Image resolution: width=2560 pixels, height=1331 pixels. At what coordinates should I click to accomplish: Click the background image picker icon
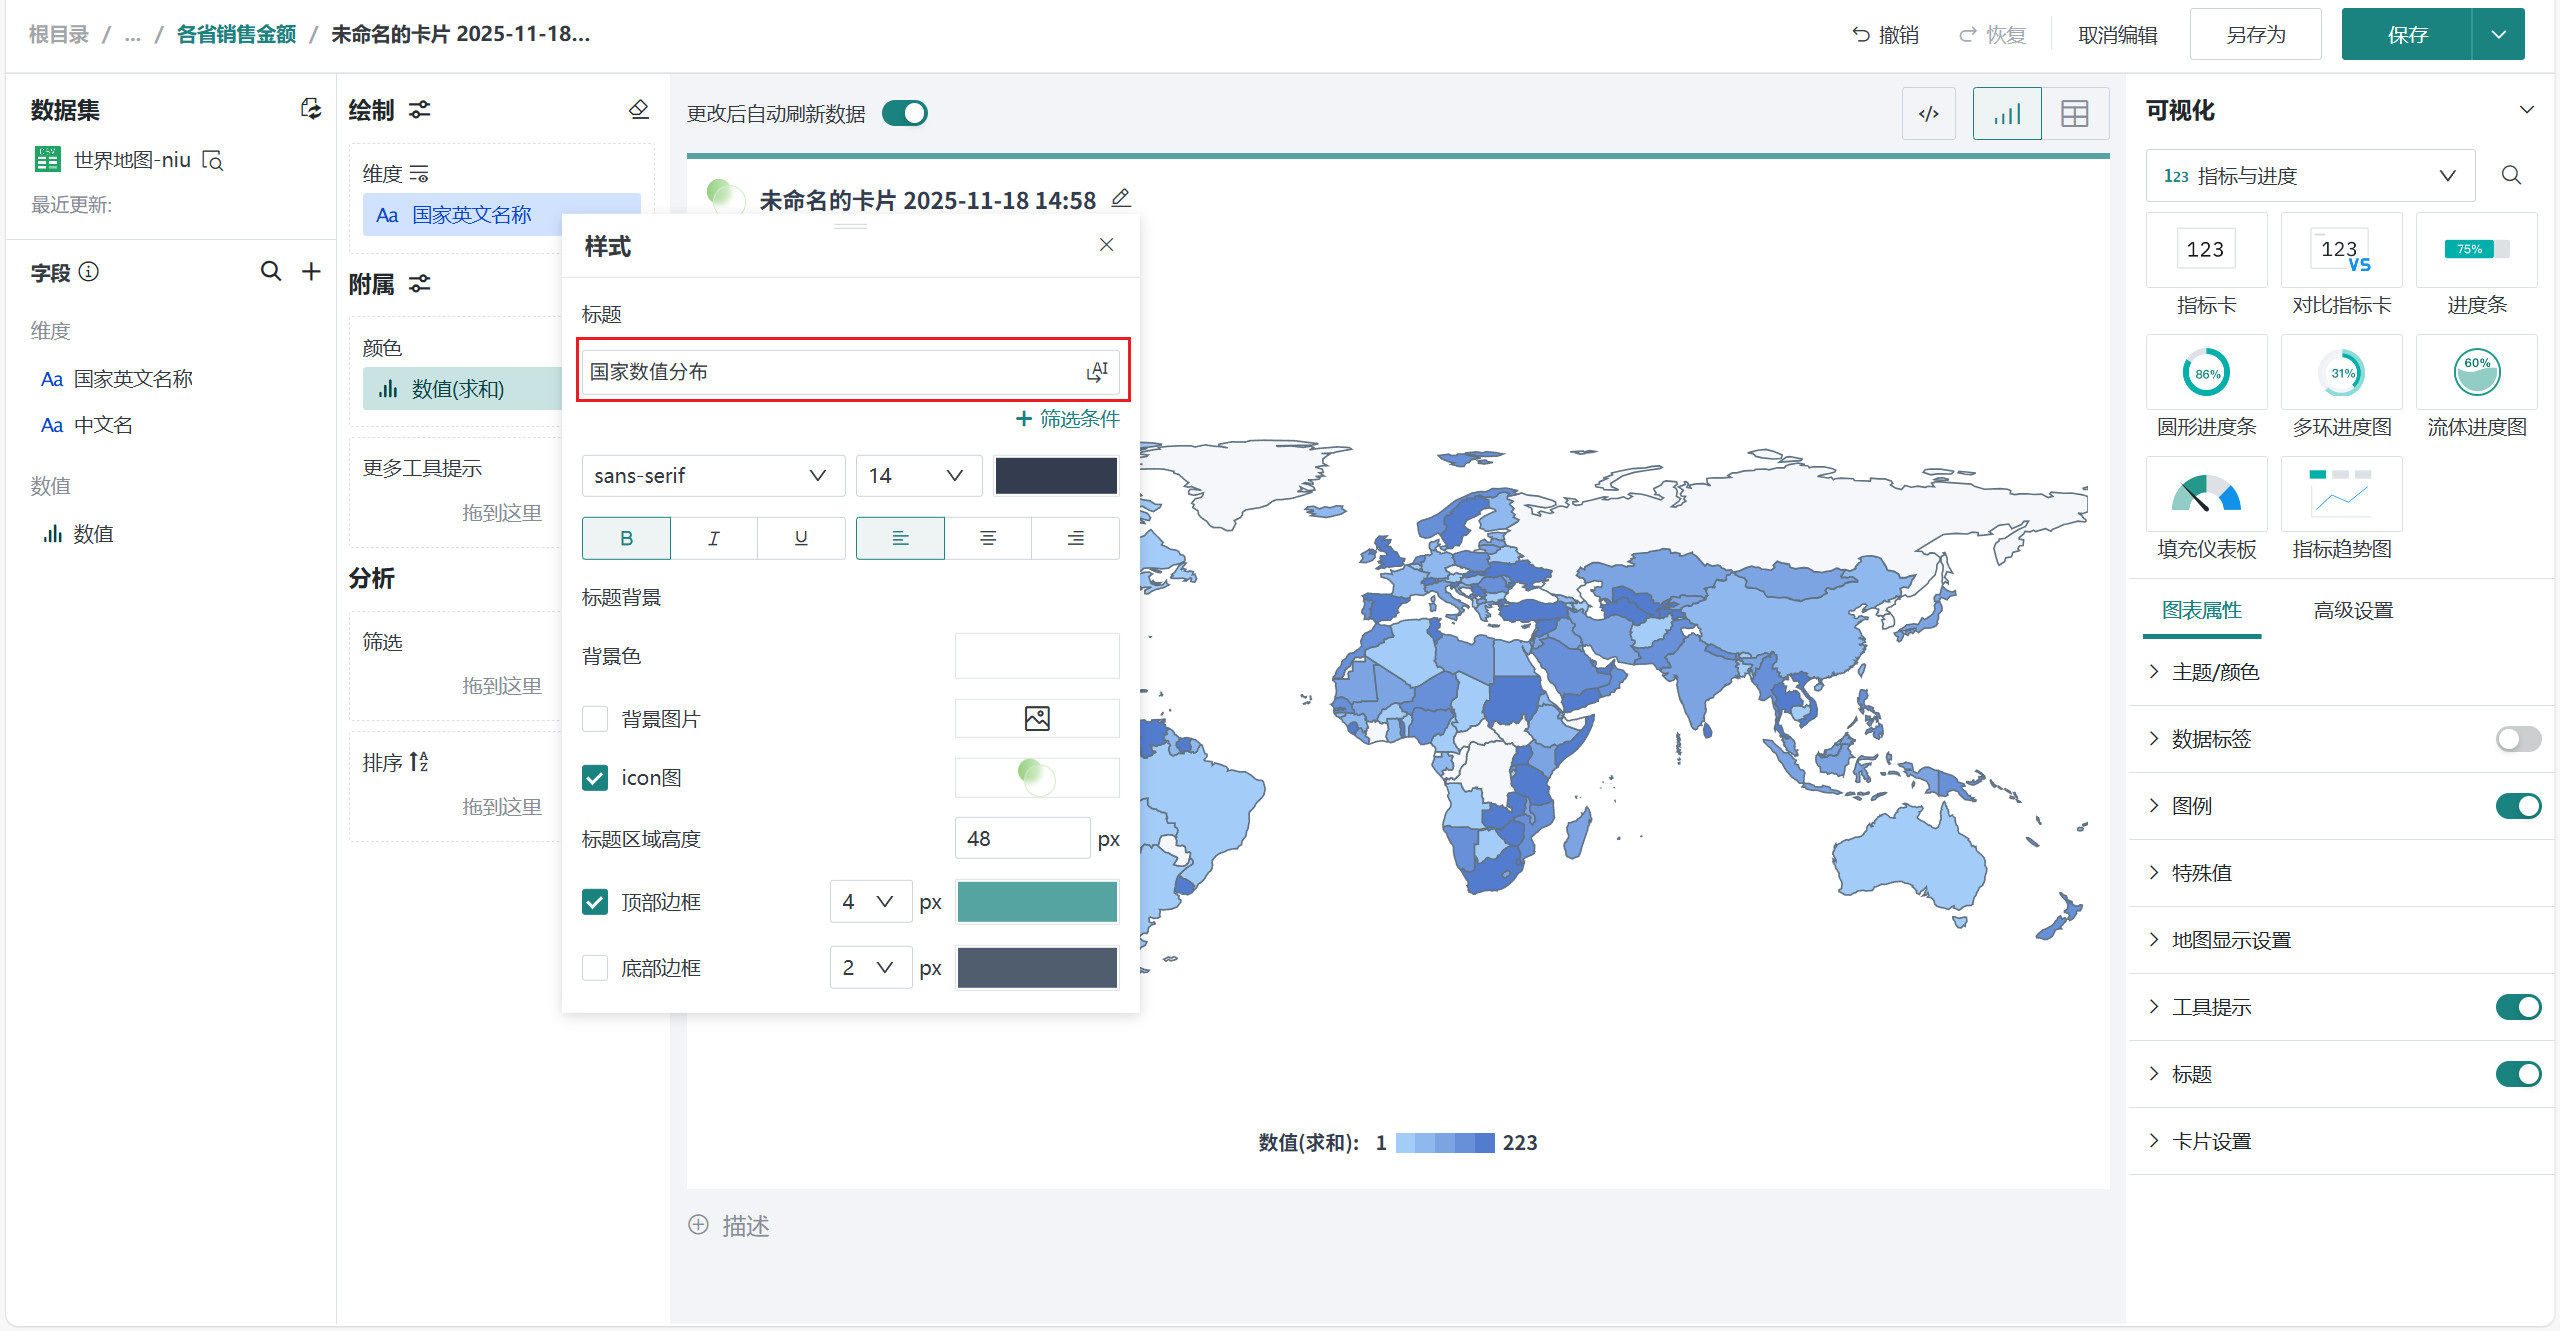click(1036, 718)
